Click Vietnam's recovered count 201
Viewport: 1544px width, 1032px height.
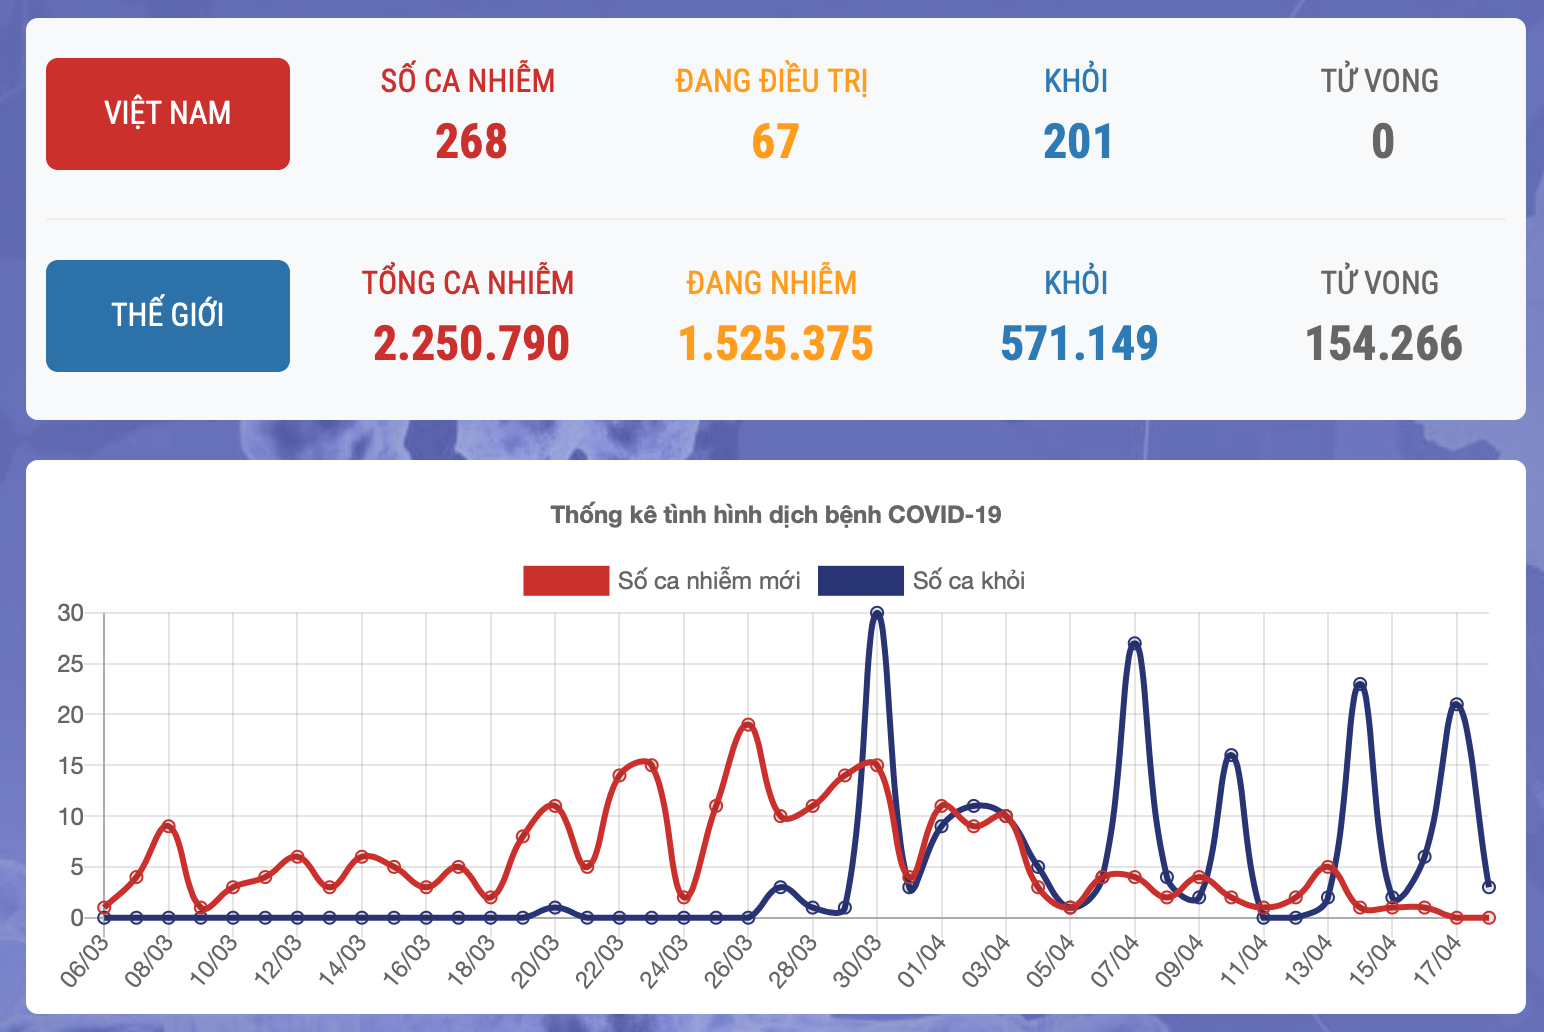click(1077, 142)
